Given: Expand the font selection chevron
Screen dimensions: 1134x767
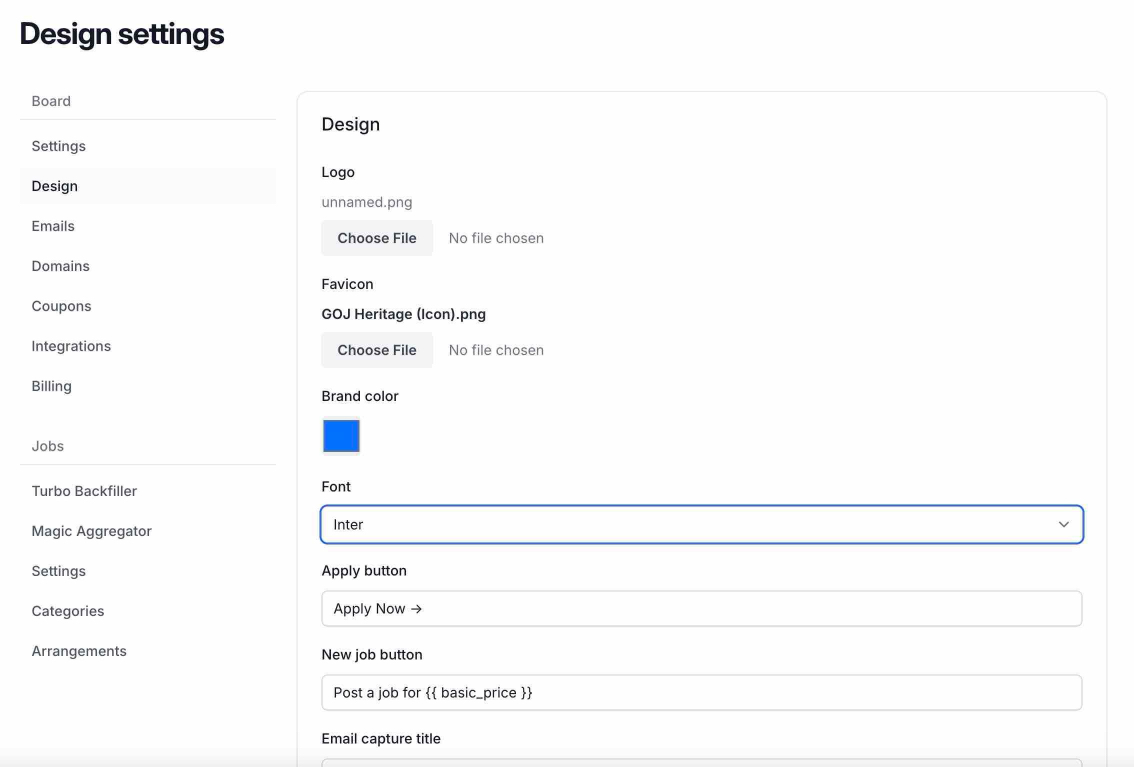Looking at the screenshot, I should coord(1063,524).
